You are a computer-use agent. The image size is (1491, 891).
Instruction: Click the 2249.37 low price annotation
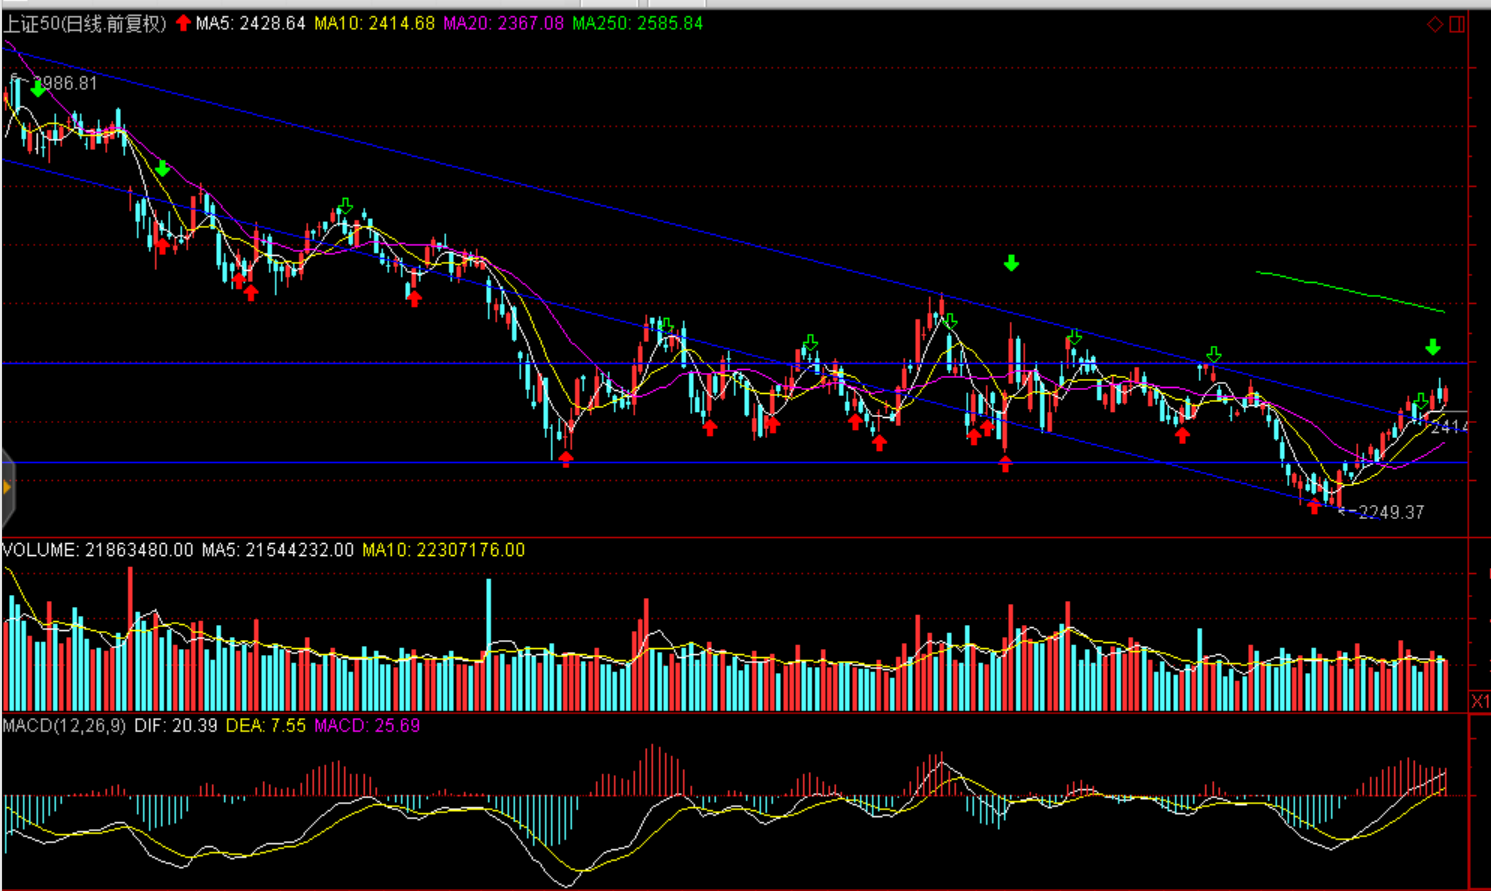click(1390, 512)
